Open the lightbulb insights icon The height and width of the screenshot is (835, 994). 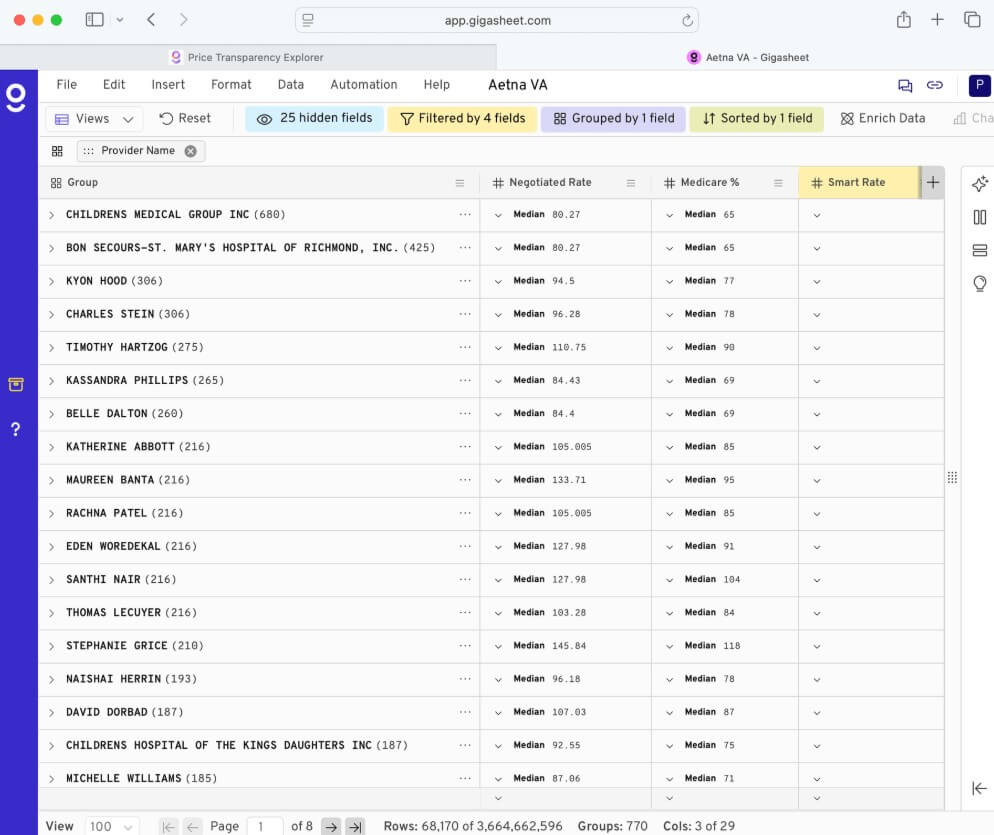[979, 283]
